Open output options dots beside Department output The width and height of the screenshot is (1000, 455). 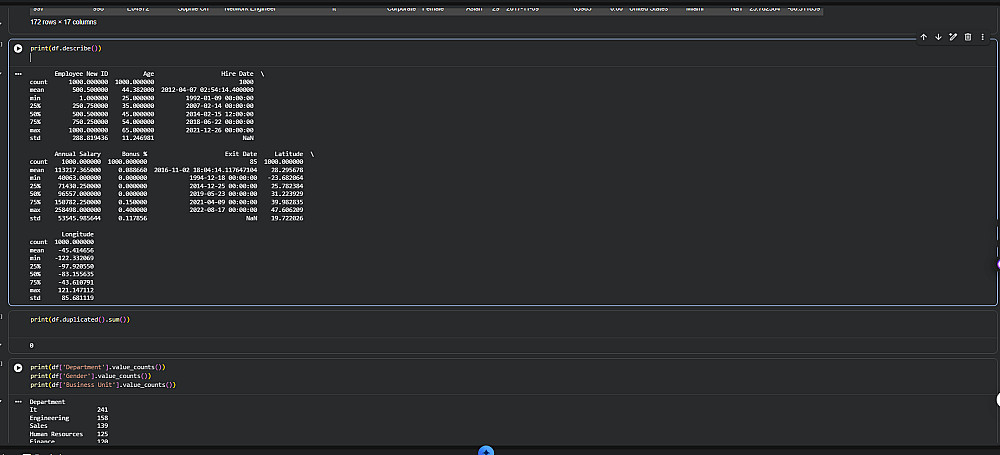click(x=18, y=401)
